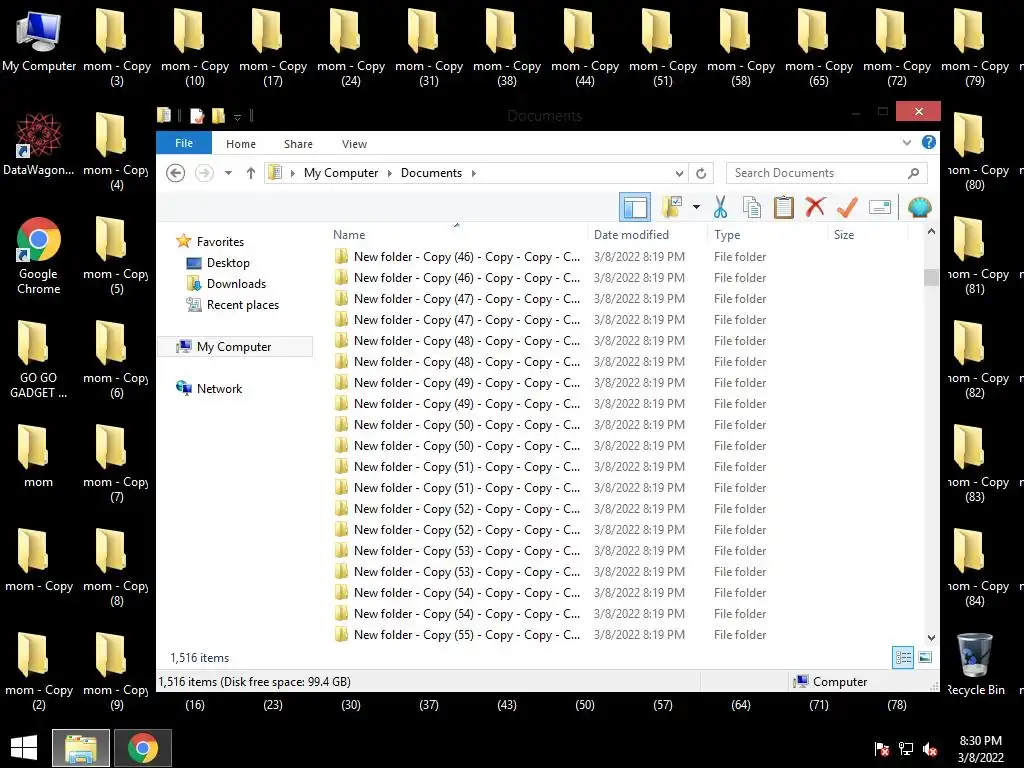Click the red X Delete icon
Viewport: 1024px width, 768px height.
(x=815, y=206)
